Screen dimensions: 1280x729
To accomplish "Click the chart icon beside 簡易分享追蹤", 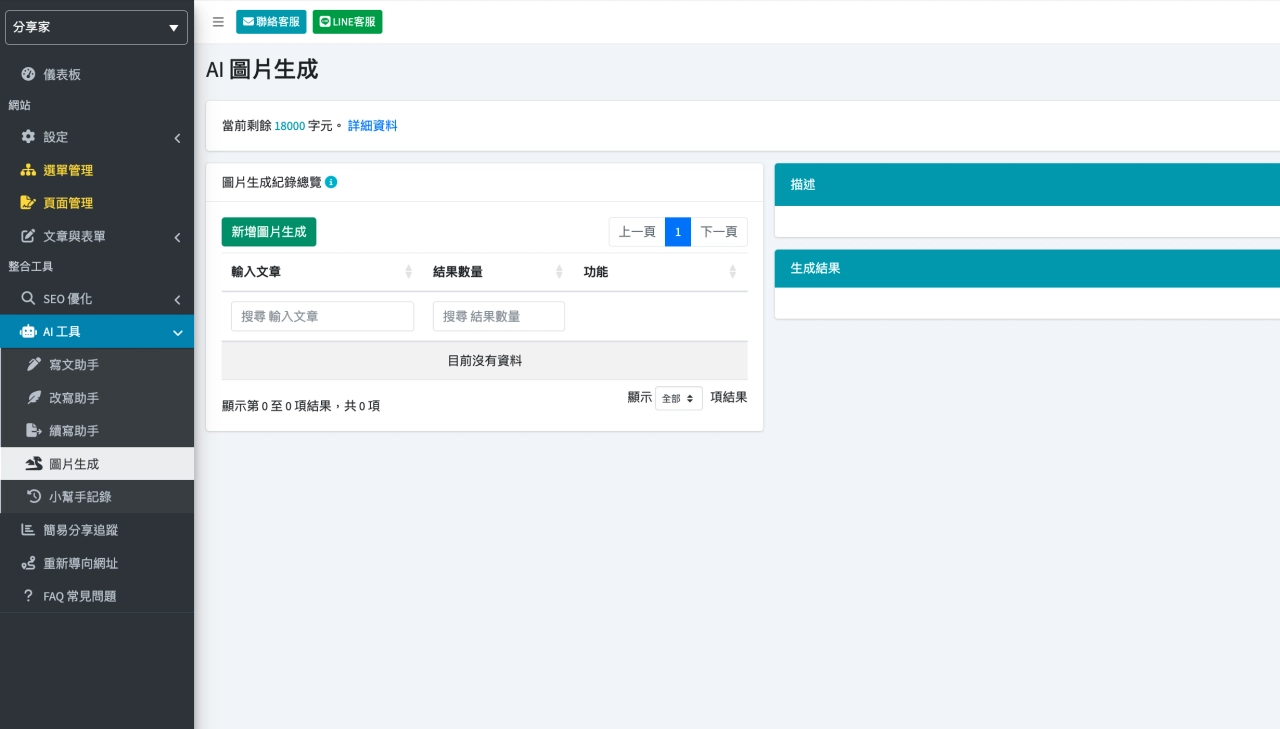I will coord(28,529).
